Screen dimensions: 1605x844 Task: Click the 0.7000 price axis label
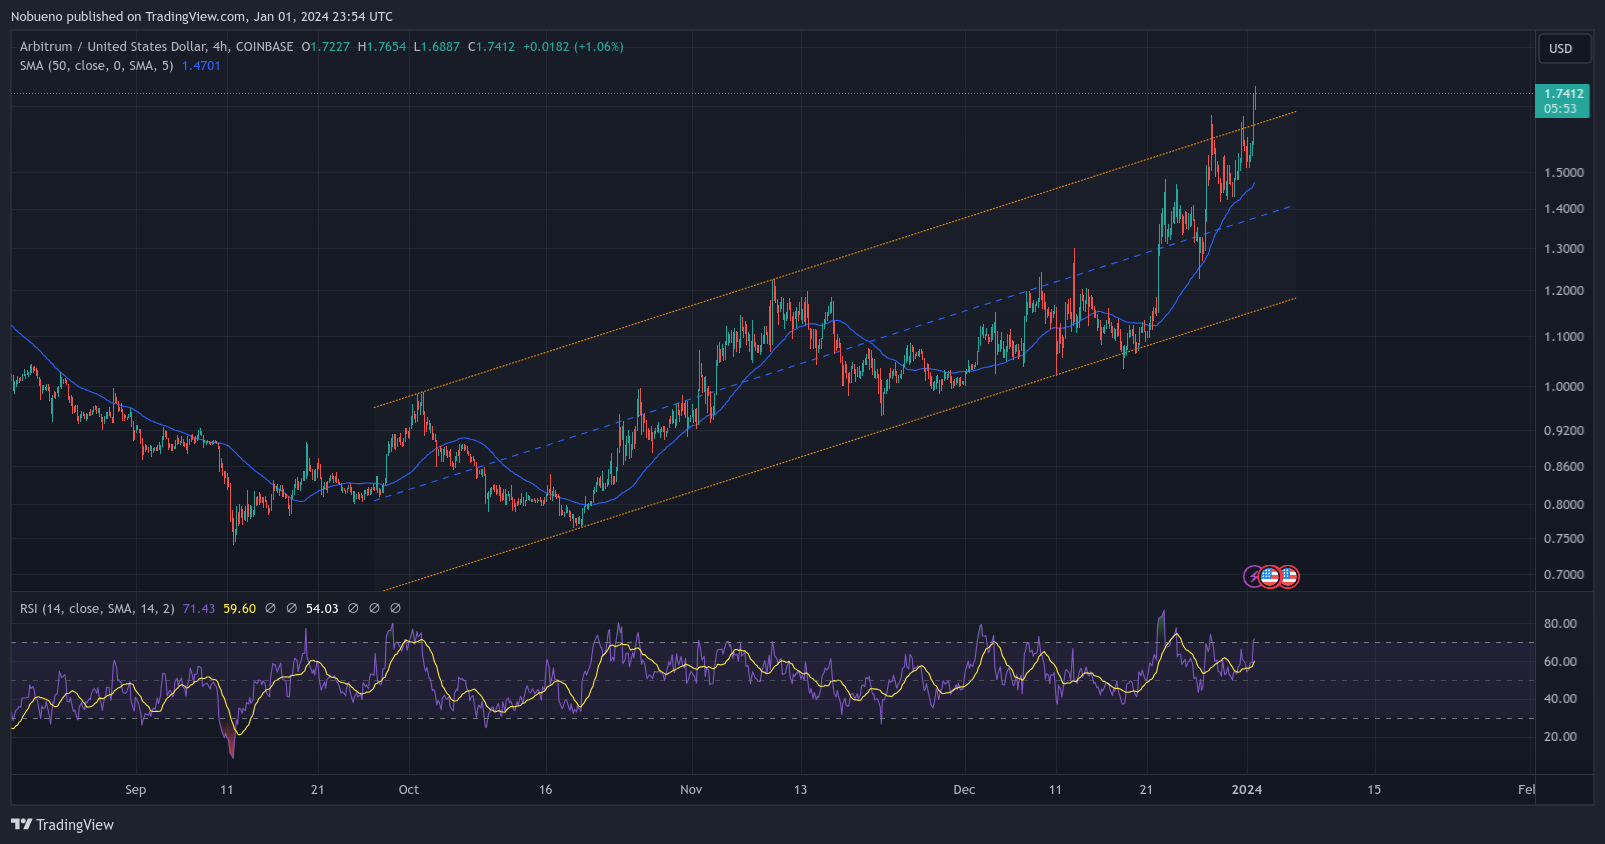(x=1564, y=575)
